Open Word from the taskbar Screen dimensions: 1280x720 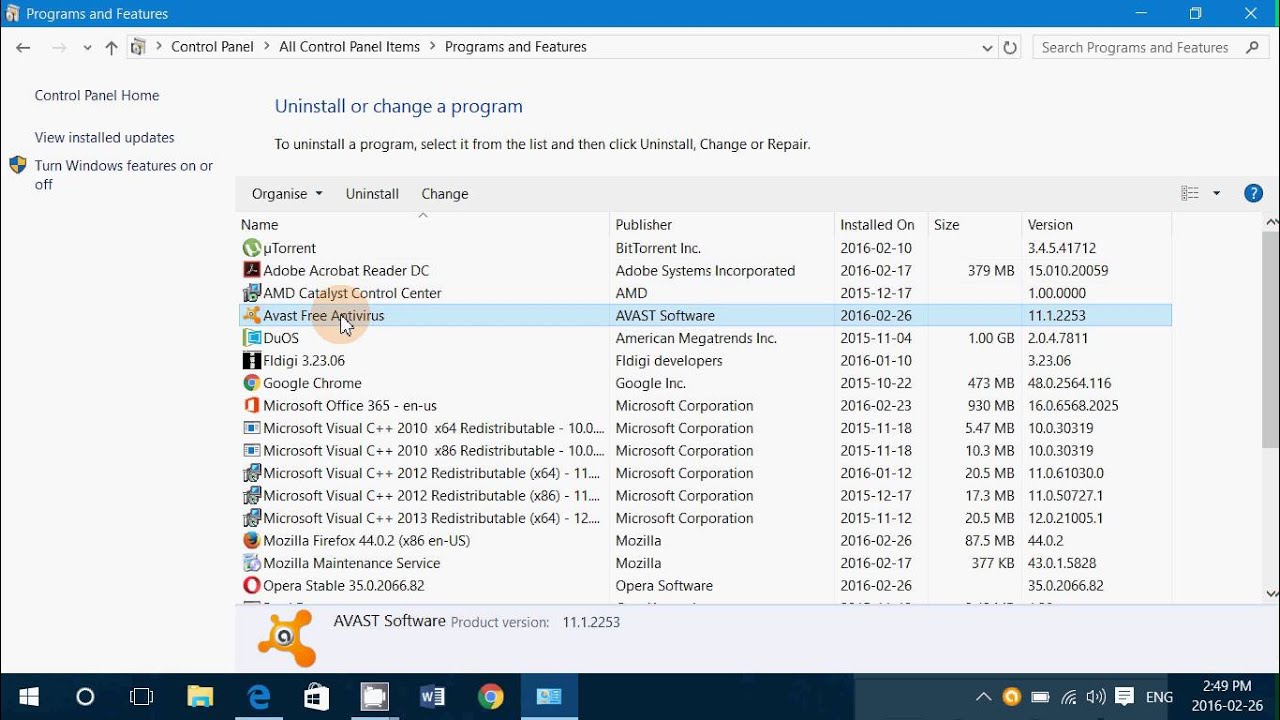pyautogui.click(x=432, y=697)
